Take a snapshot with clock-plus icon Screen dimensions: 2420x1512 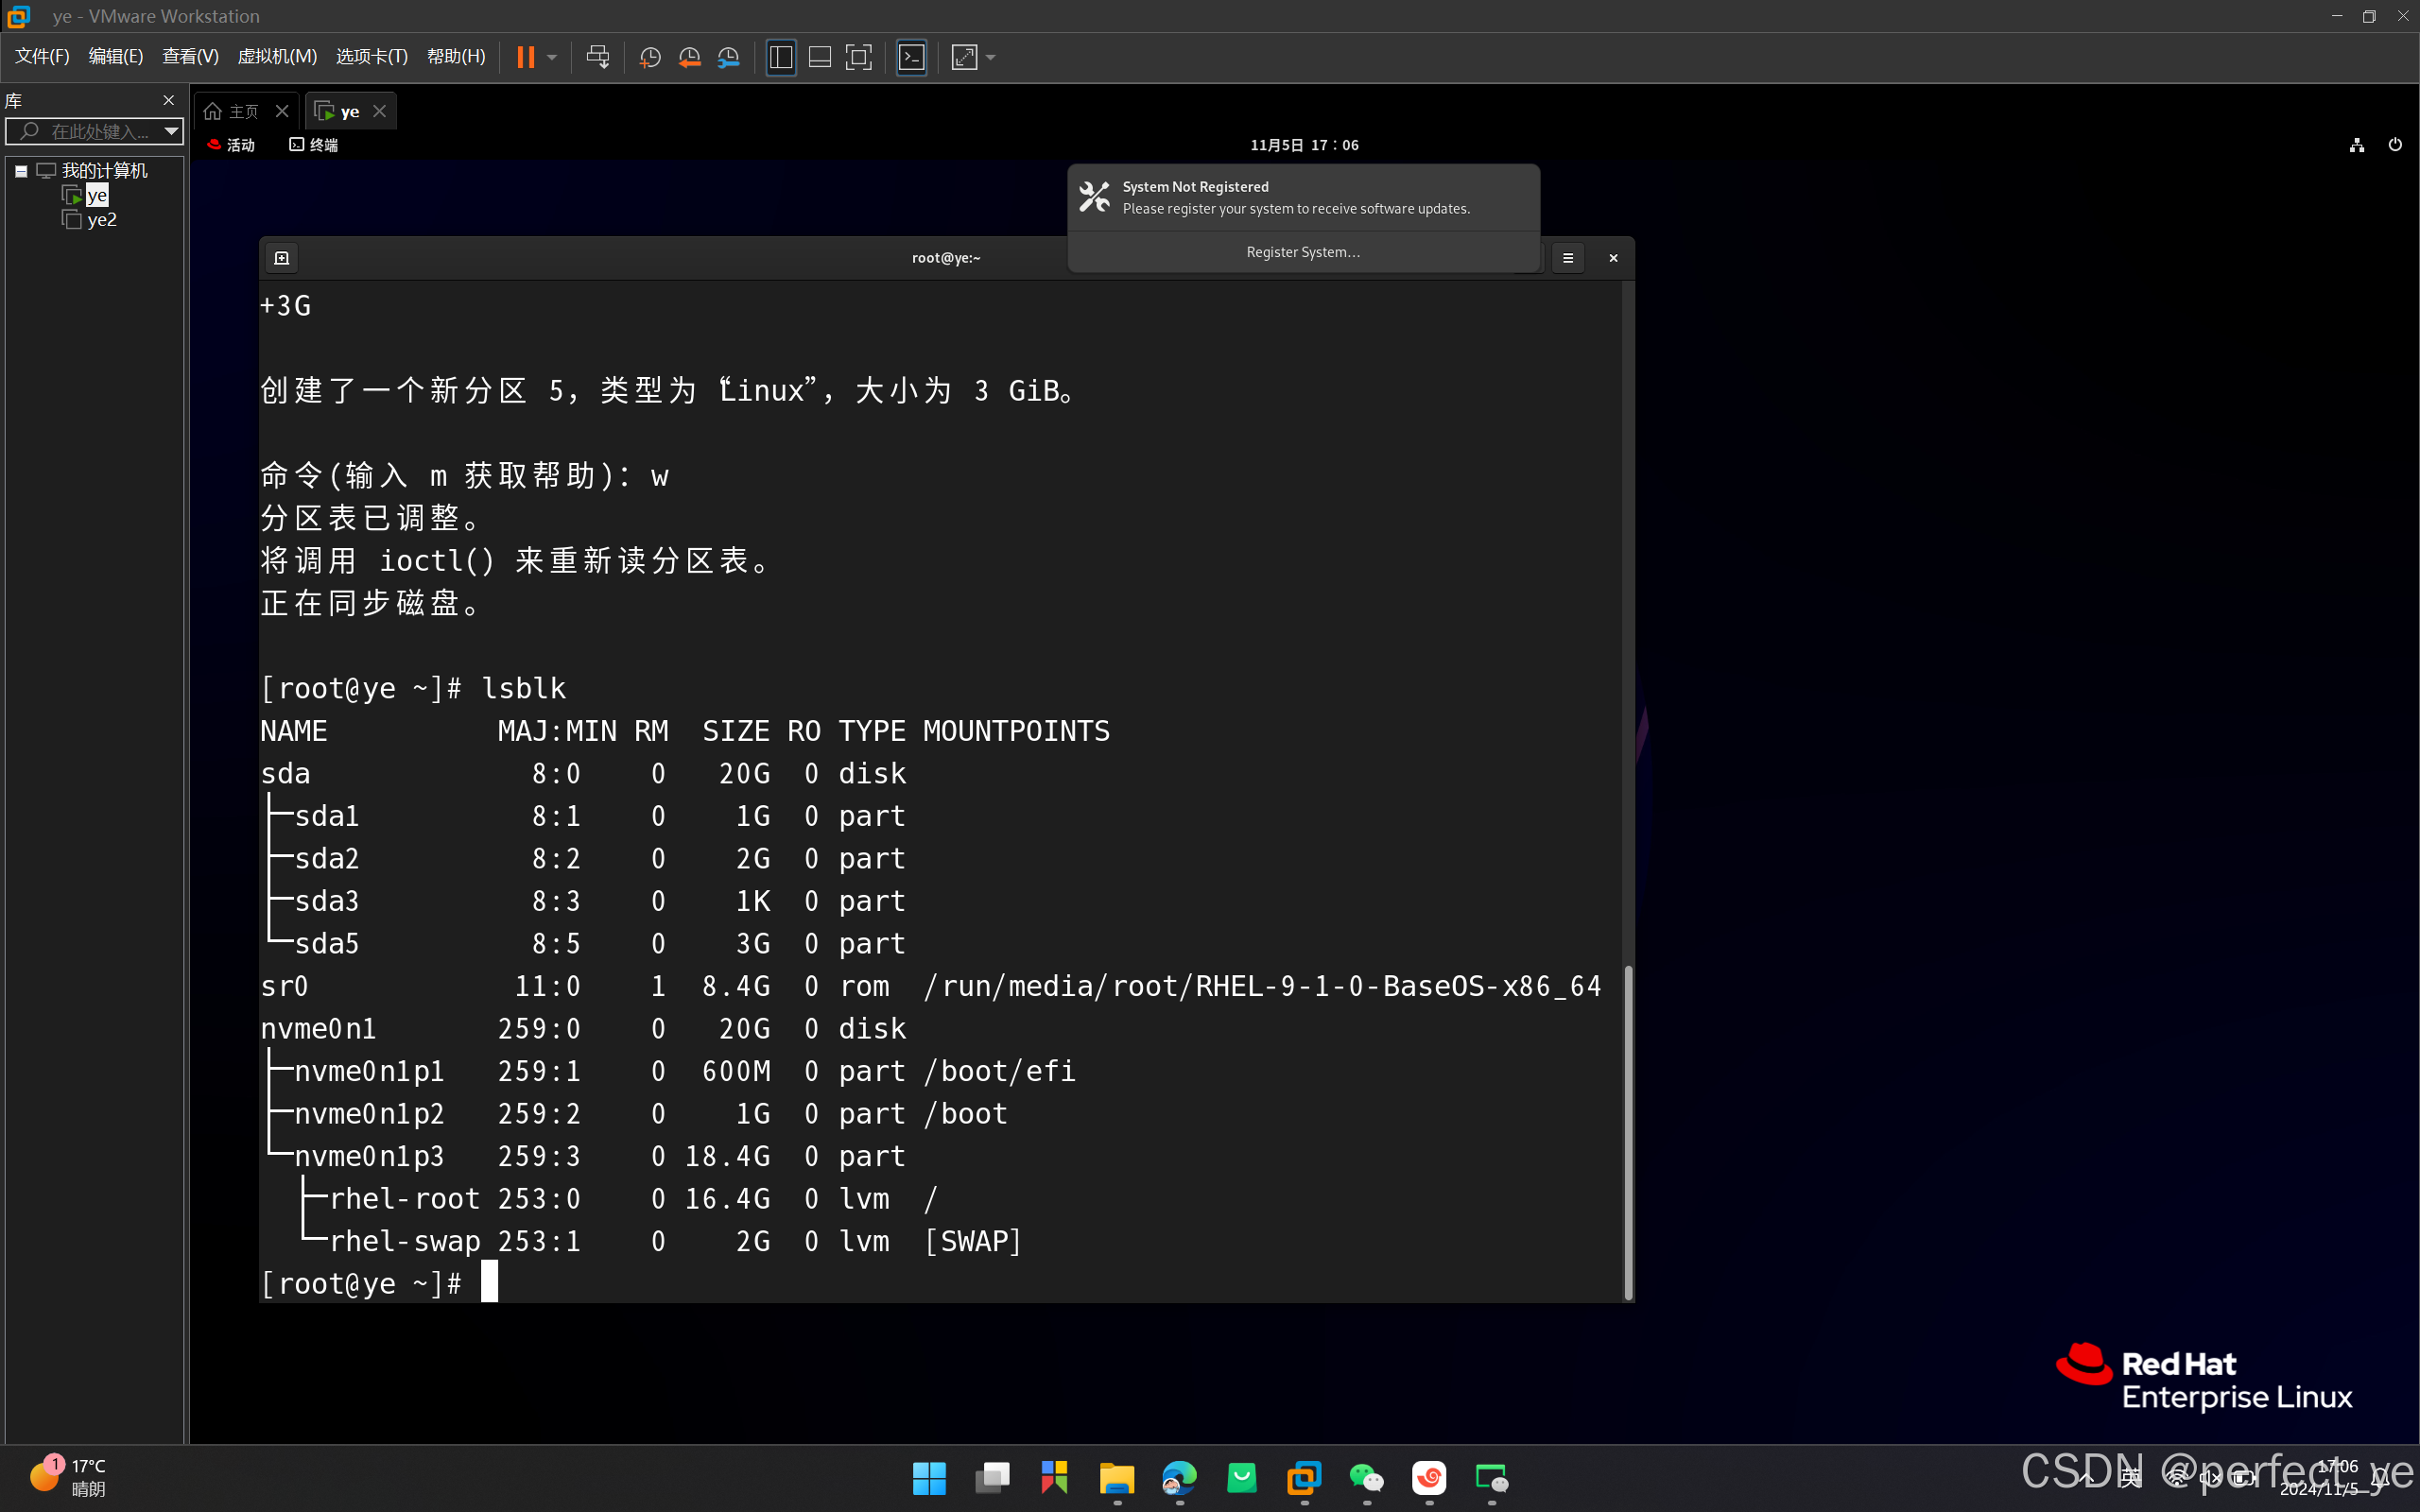pyautogui.click(x=650, y=57)
